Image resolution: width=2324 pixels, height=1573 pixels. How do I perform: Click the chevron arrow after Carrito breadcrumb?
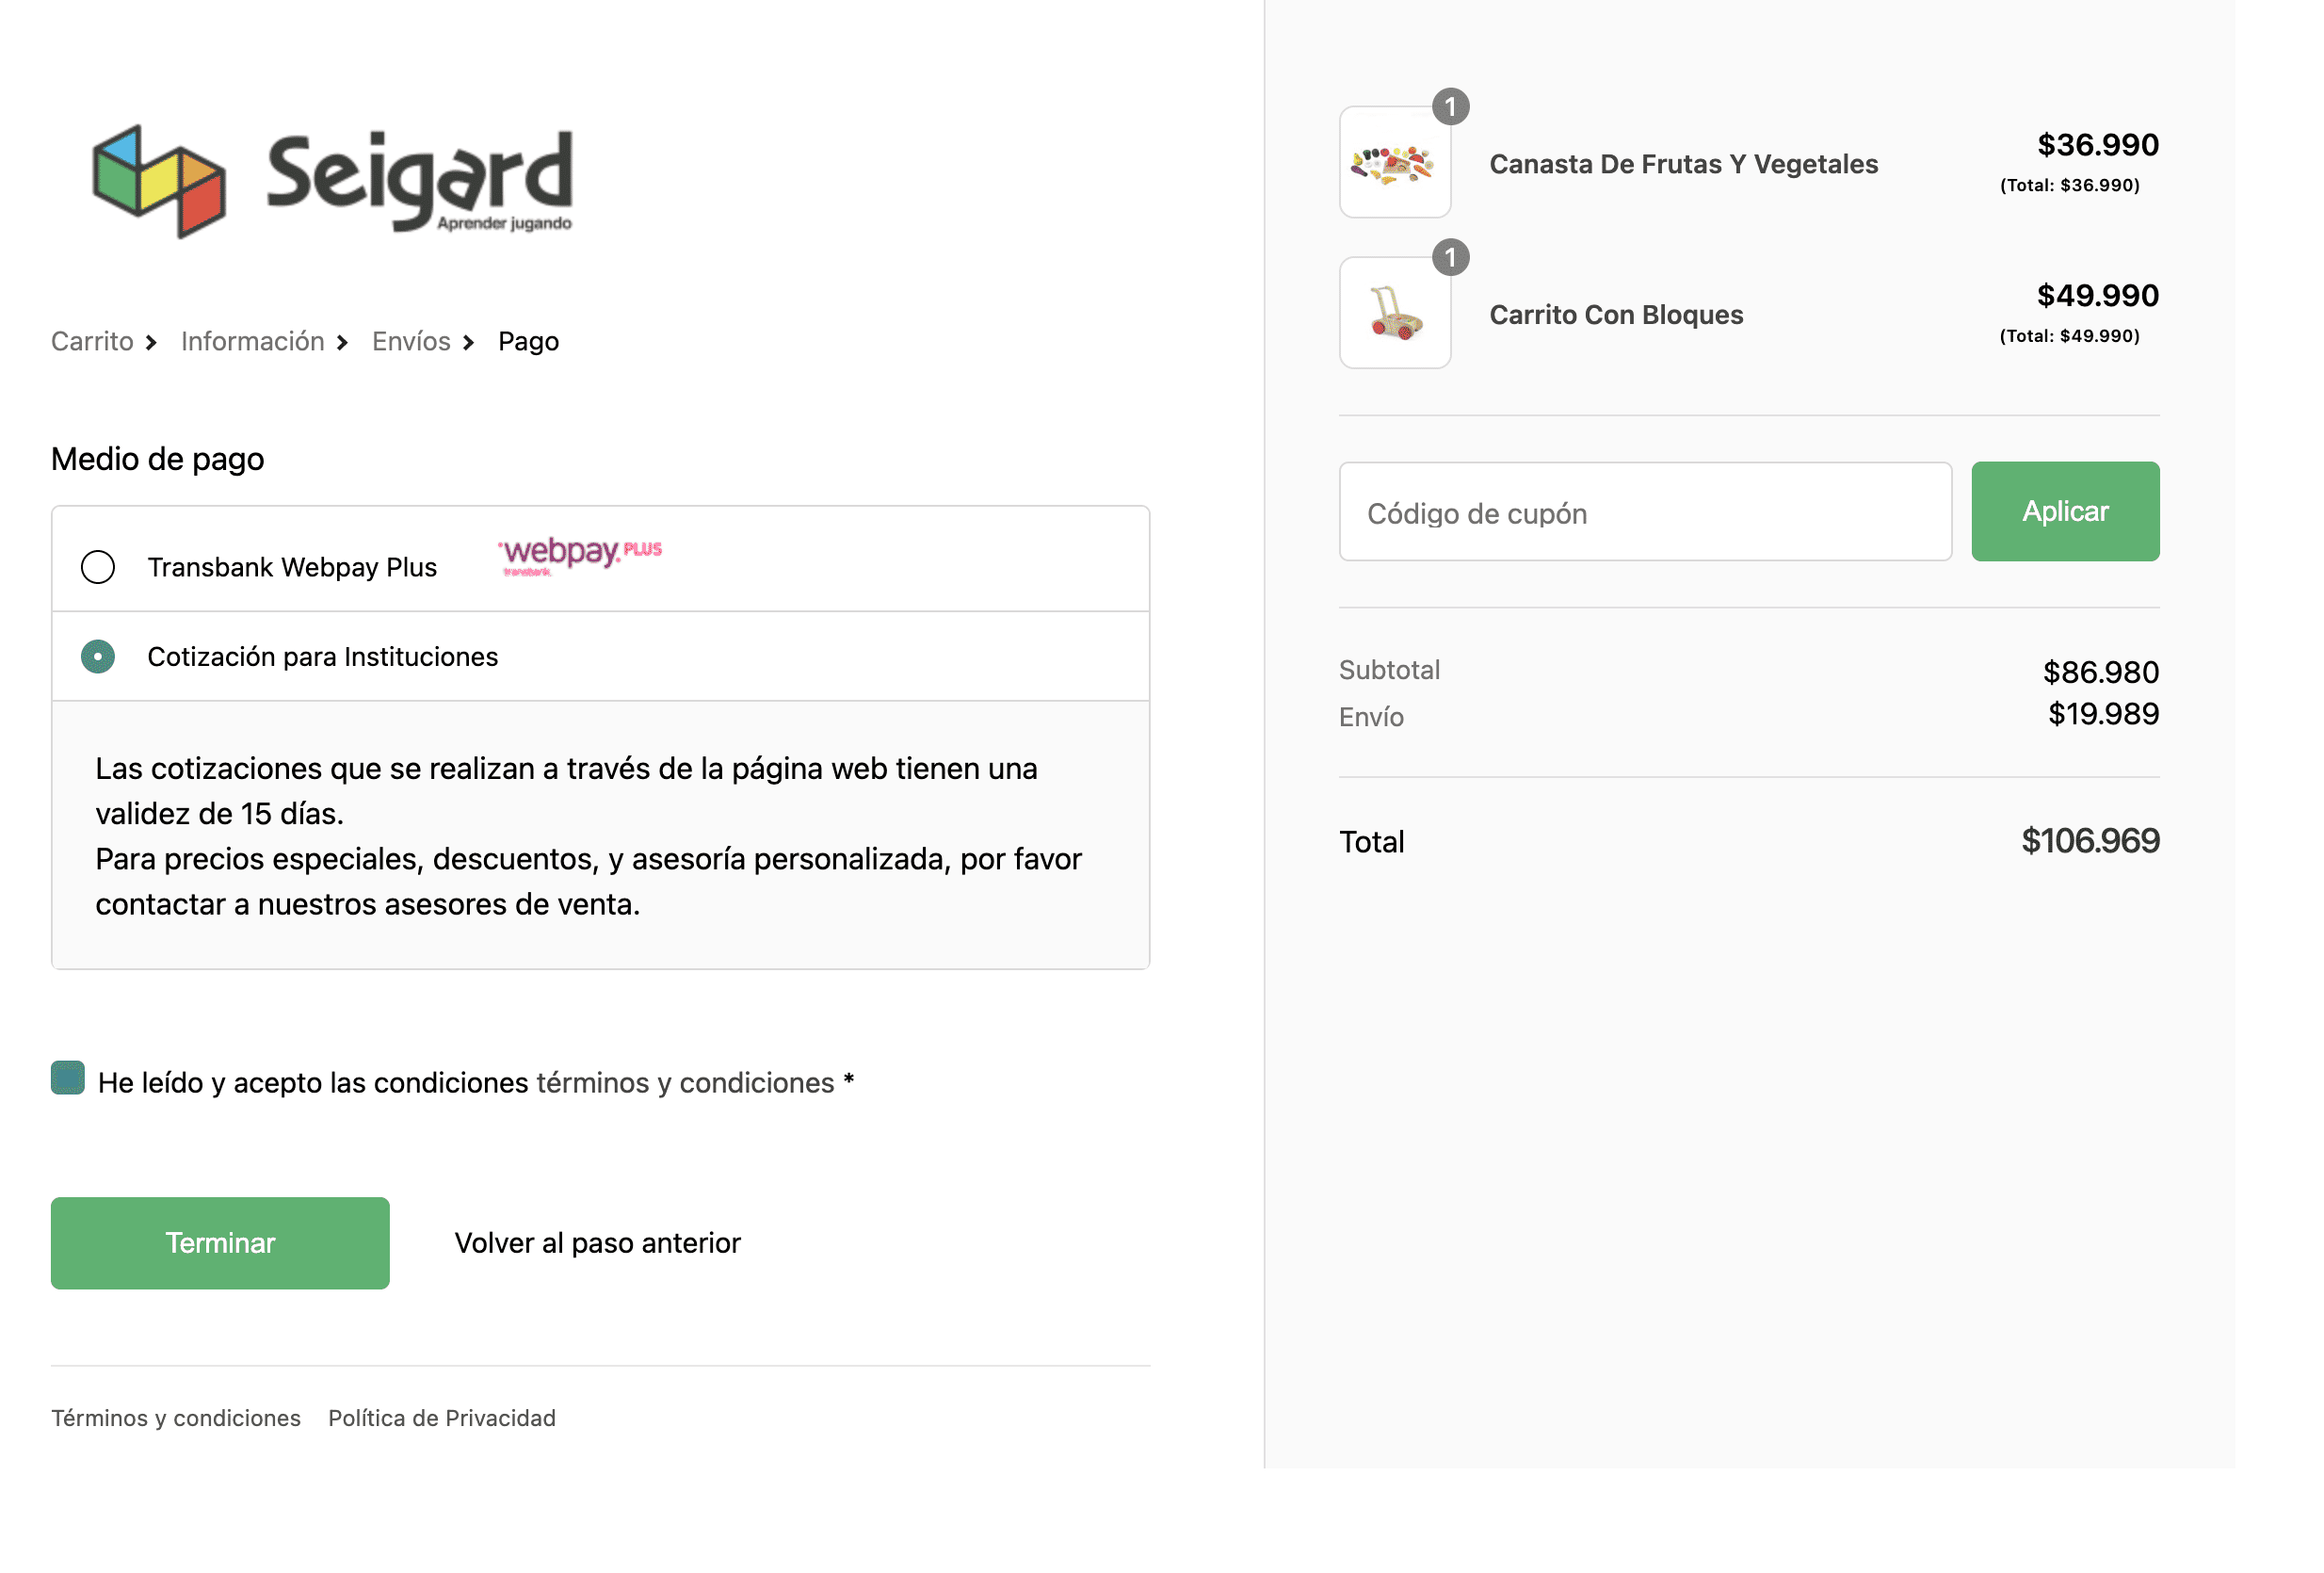click(x=151, y=343)
